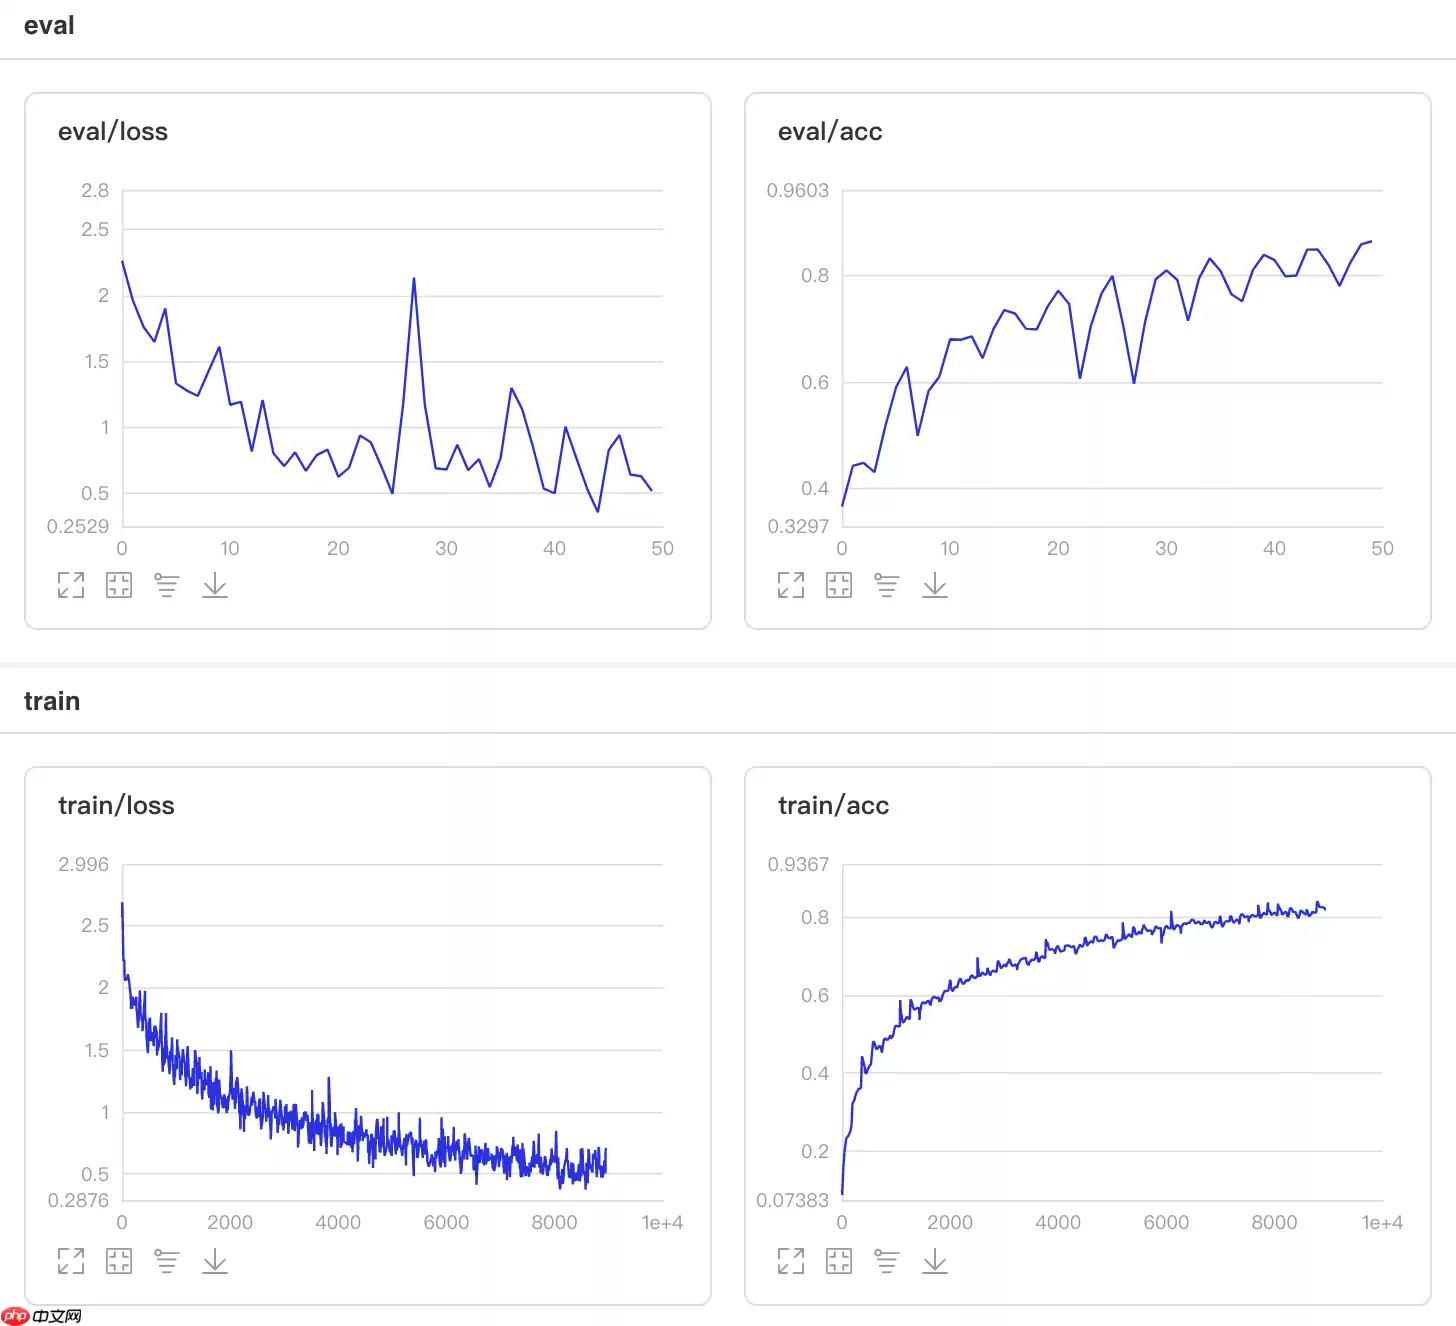Click the zoom-region icon under train/acc
This screenshot has width=1456, height=1326.
(839, 1261)
